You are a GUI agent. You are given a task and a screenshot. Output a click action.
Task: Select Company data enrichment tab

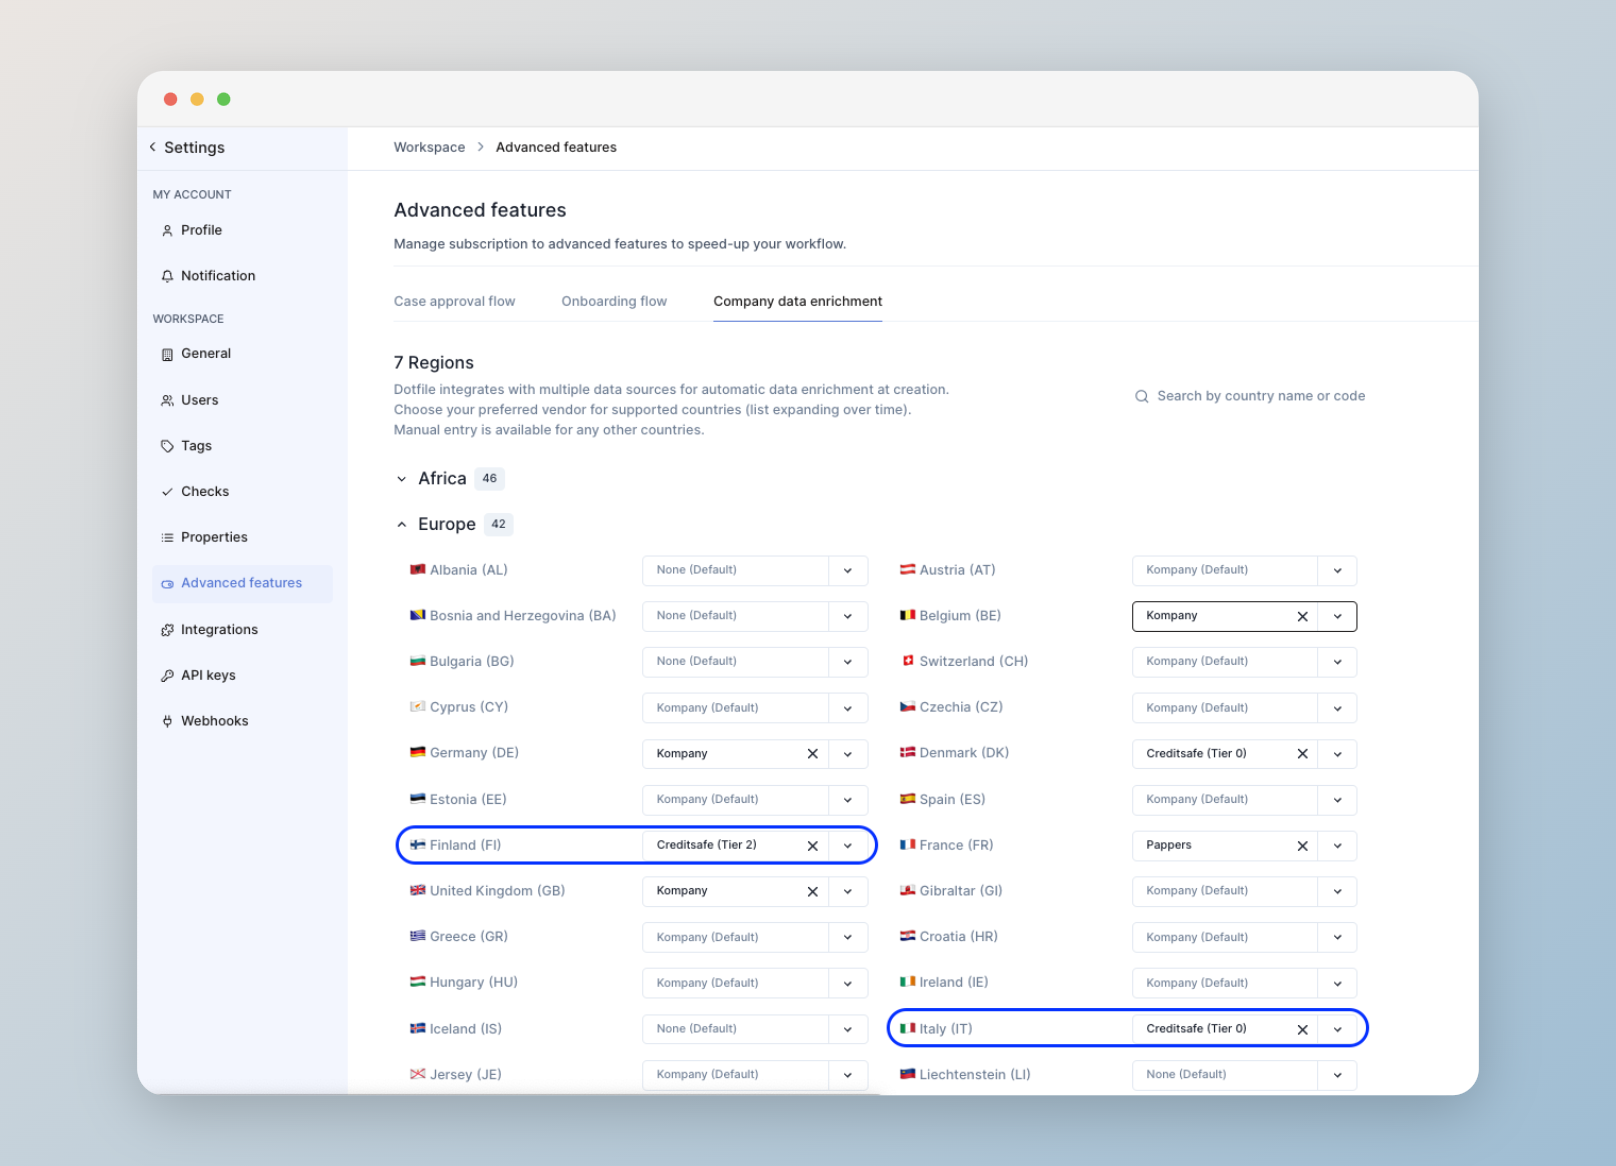tap(798, 301)
